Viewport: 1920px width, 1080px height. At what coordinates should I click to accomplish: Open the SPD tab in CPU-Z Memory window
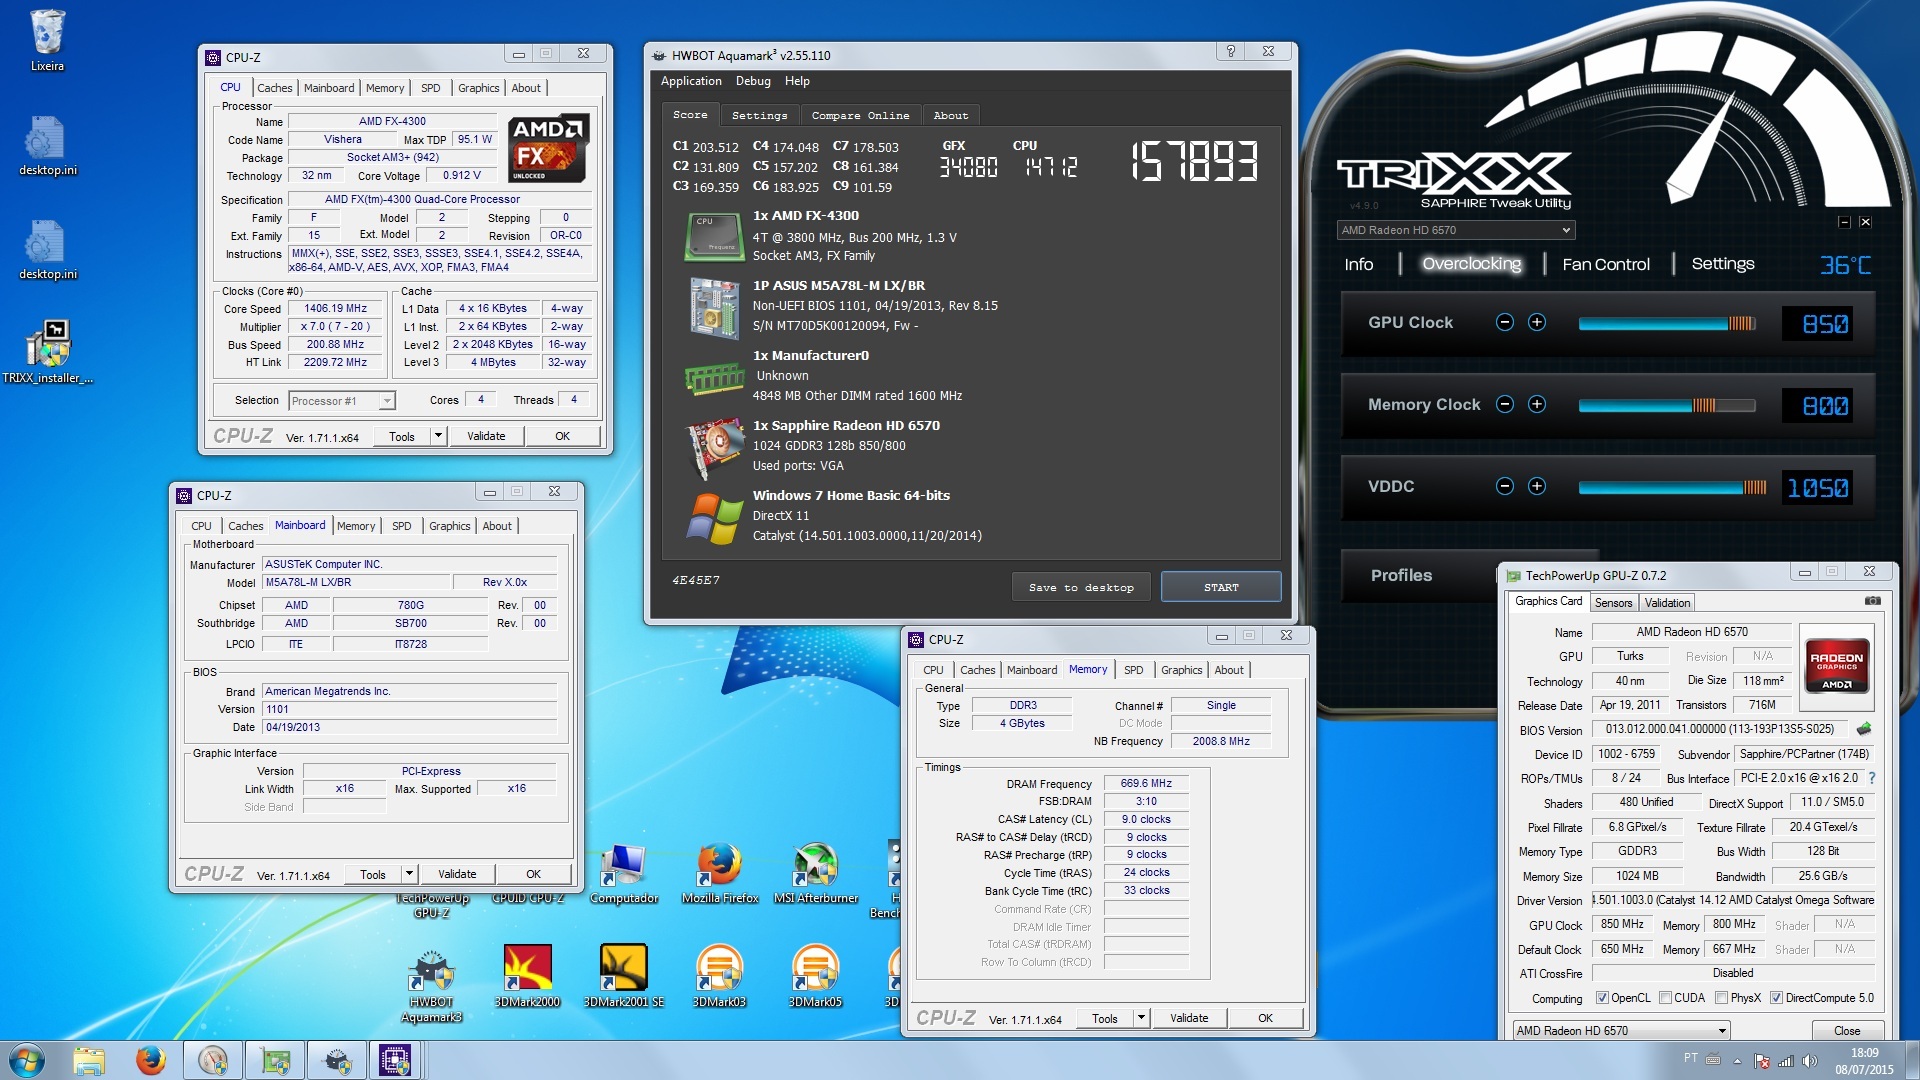point(1133,670)
